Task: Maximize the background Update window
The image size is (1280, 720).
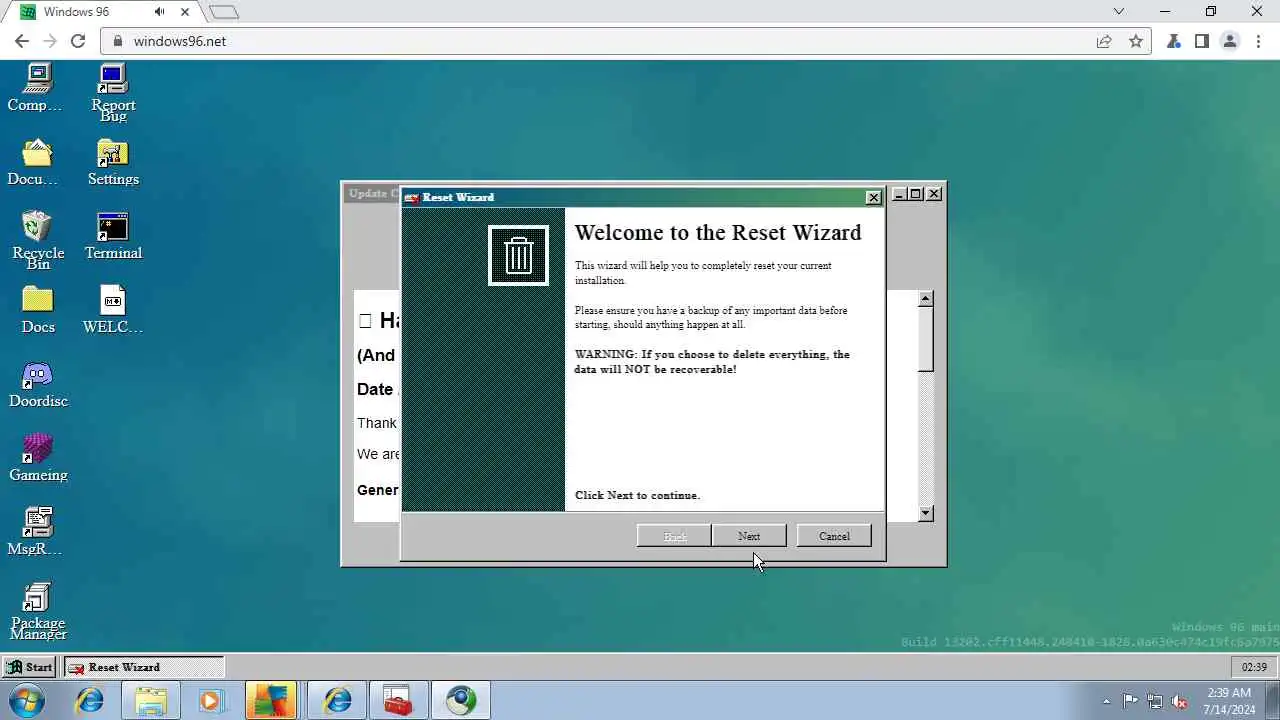Action: (x=915, y=194)
